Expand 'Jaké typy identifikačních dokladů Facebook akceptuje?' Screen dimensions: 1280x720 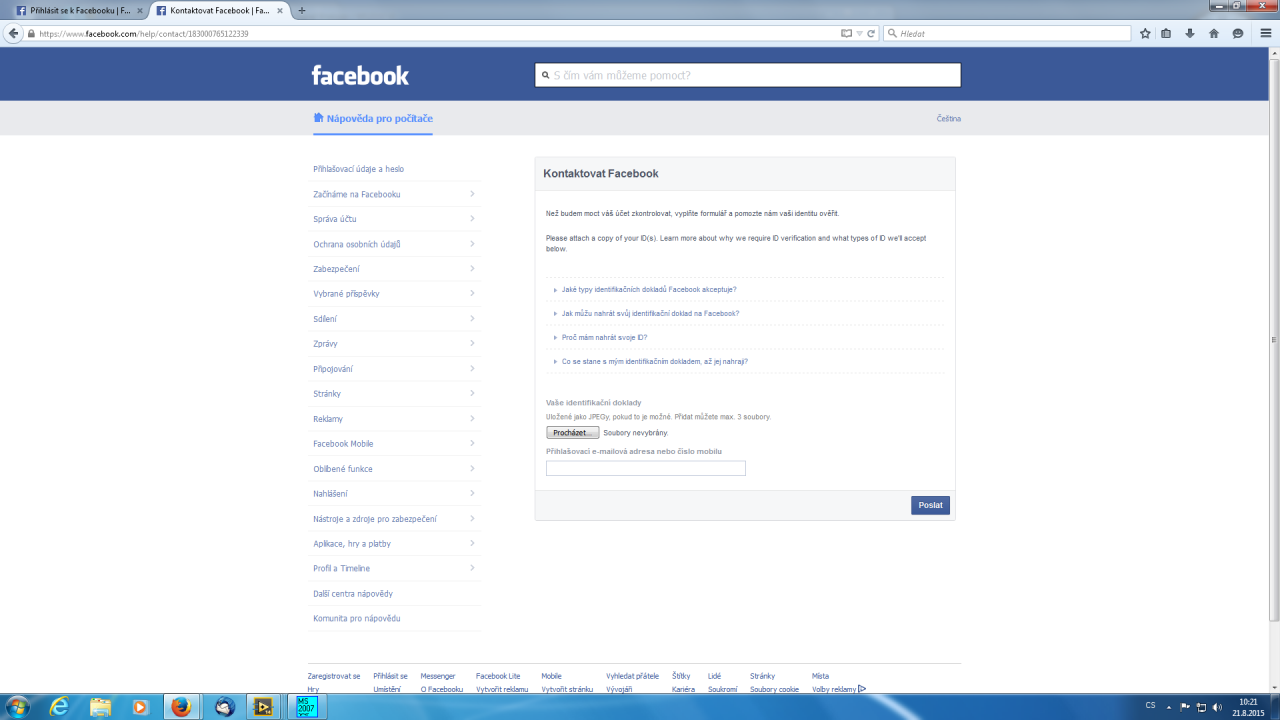coord(649,289)
